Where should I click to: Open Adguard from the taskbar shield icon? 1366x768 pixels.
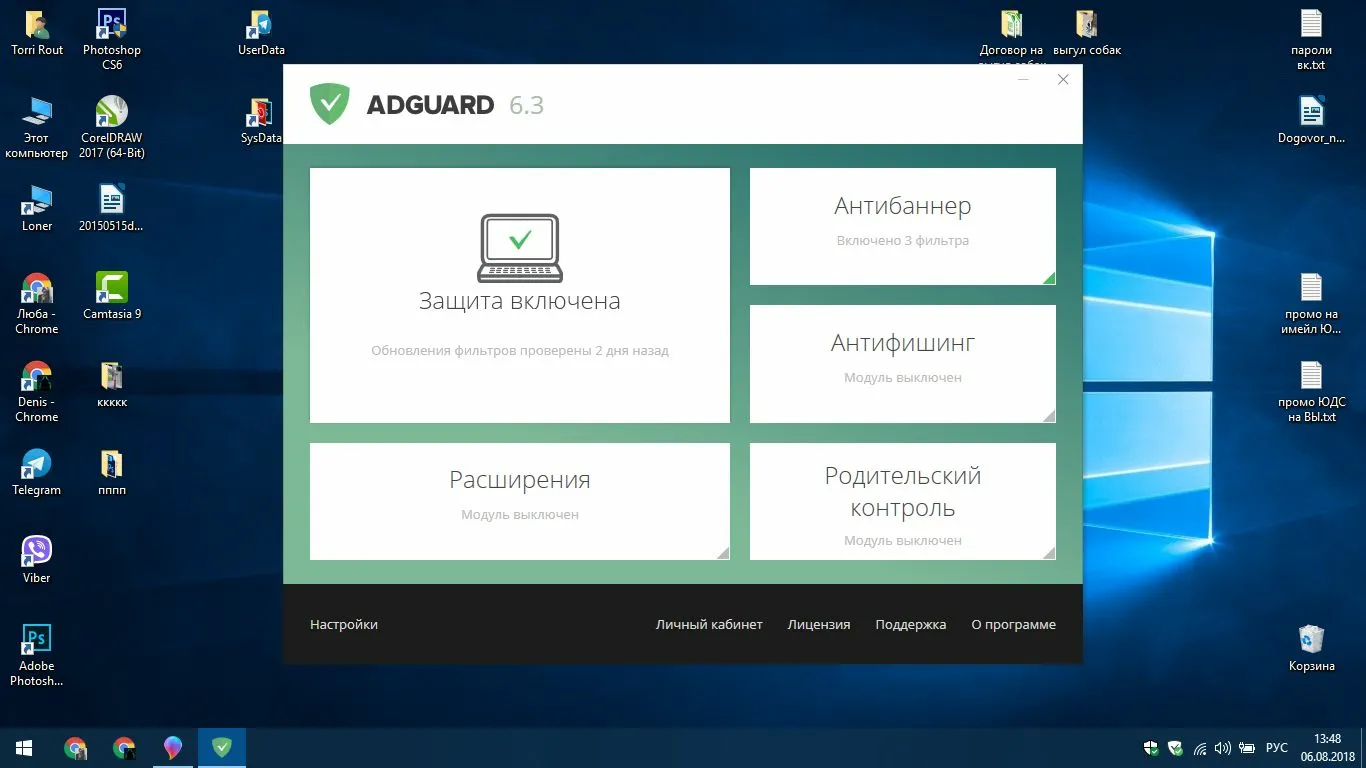click(x=222, y=747)
